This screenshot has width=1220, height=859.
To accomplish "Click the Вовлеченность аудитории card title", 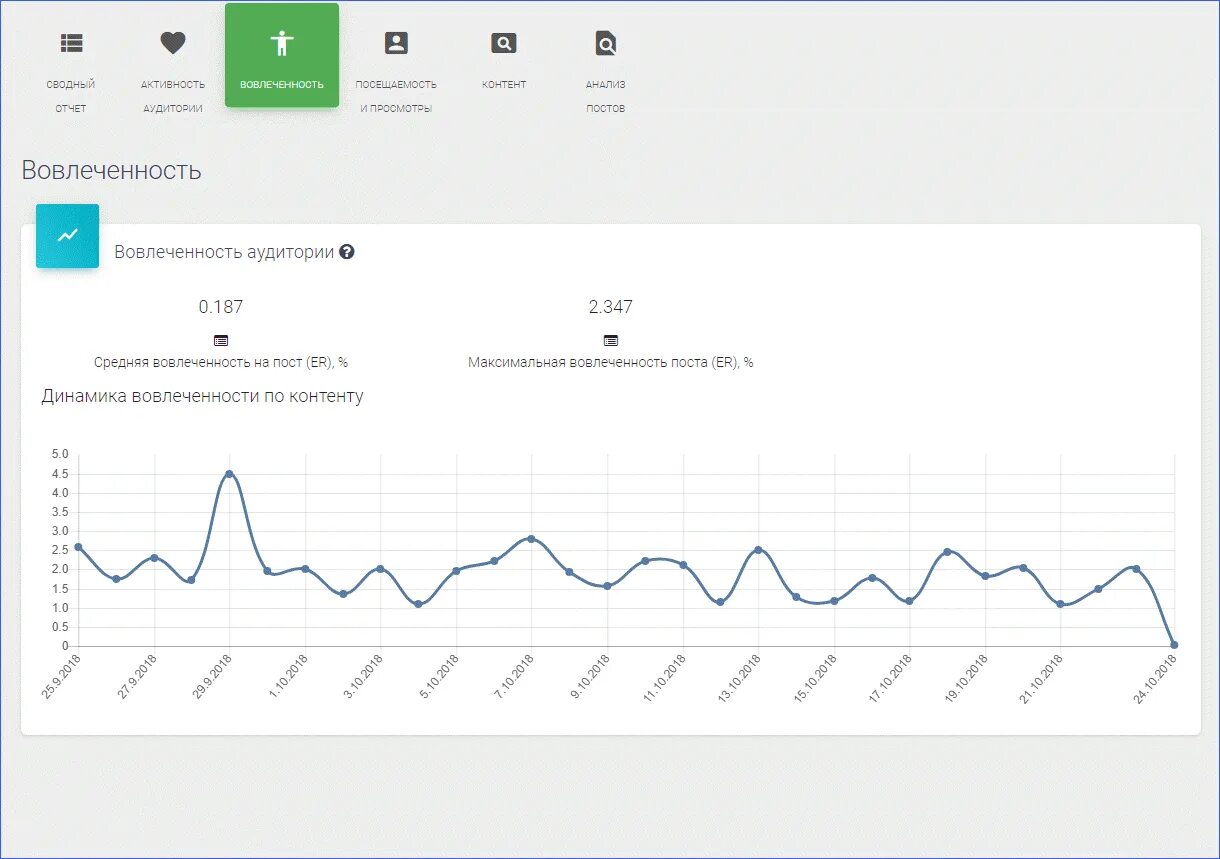I will tap(224, 252).
